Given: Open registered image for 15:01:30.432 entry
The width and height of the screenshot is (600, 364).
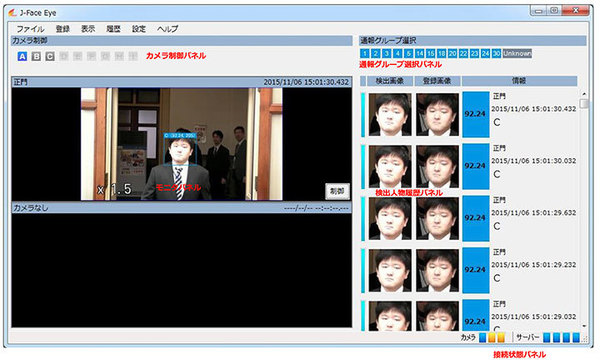Looking at the screenshot, I should point(437,114).
